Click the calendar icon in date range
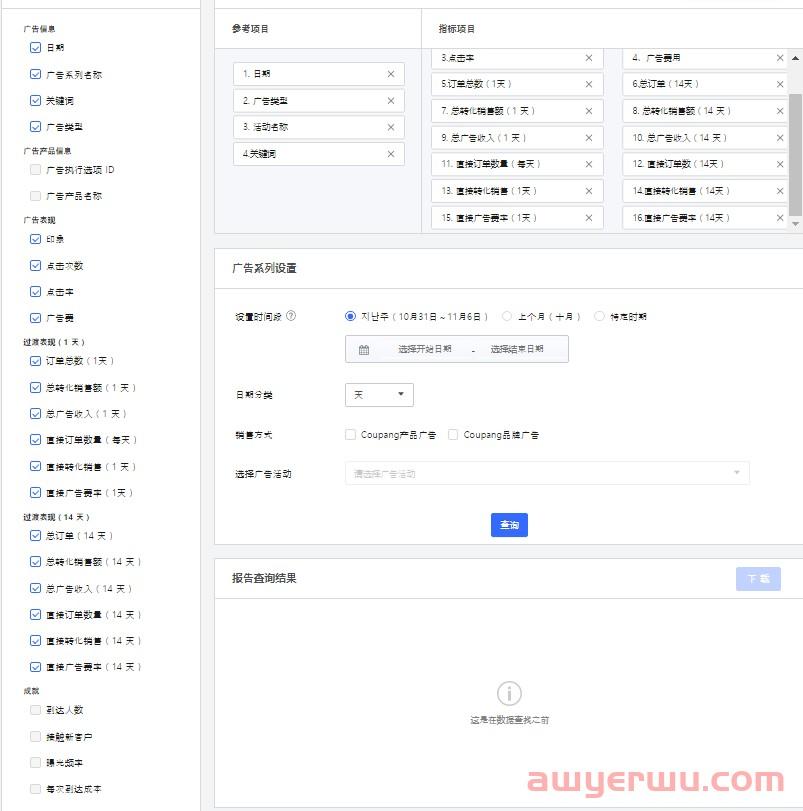This screenshot has height=811, width=803. click(x=364, y=350)
